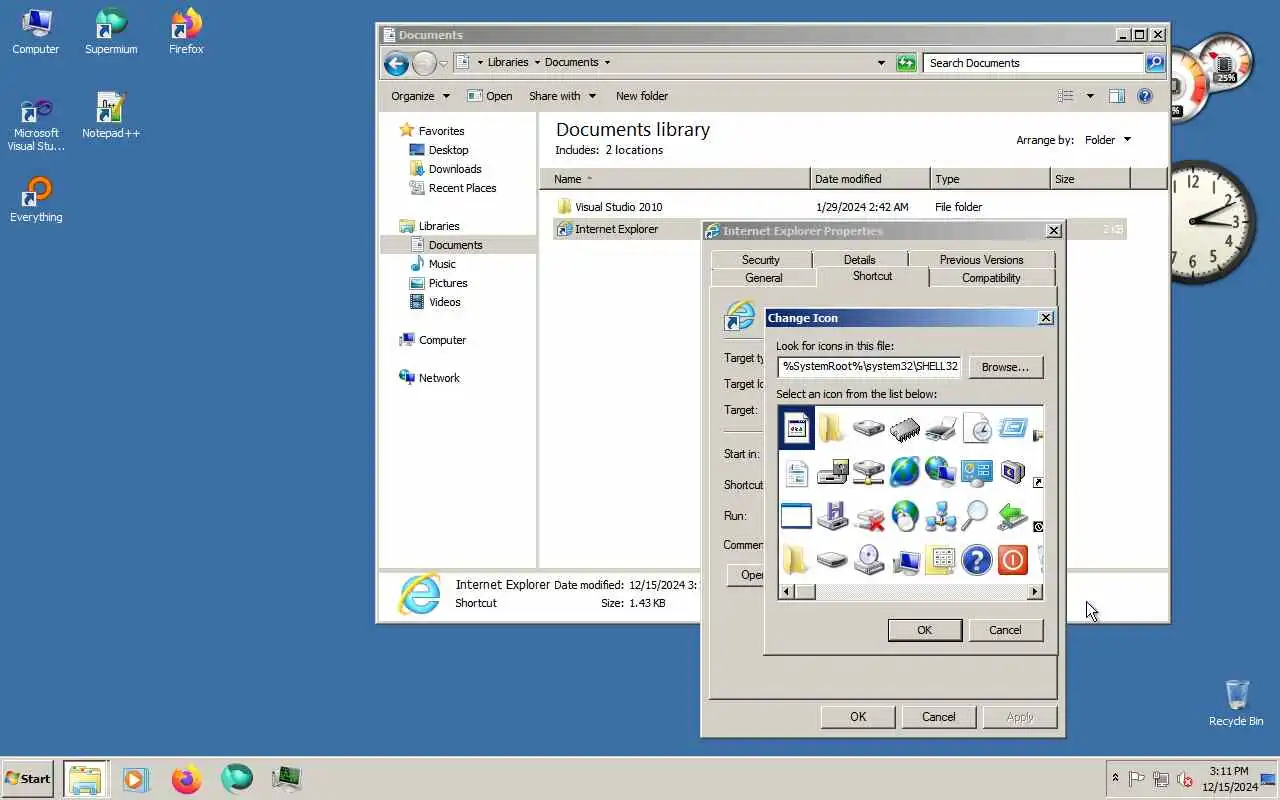
Task: Click the icon list left scroll arrow
Action: tap(786, 592)
